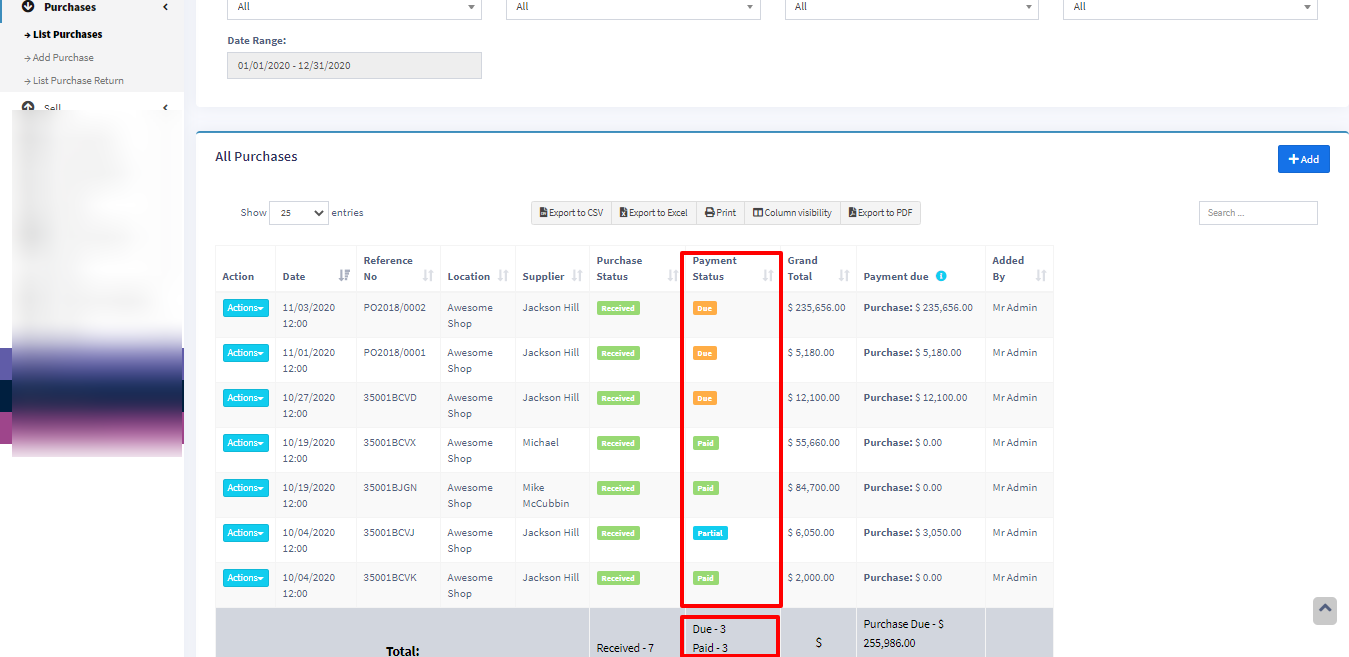
Task: Open Add Purchase in sidebar
Action: click(x=63, y=58)
